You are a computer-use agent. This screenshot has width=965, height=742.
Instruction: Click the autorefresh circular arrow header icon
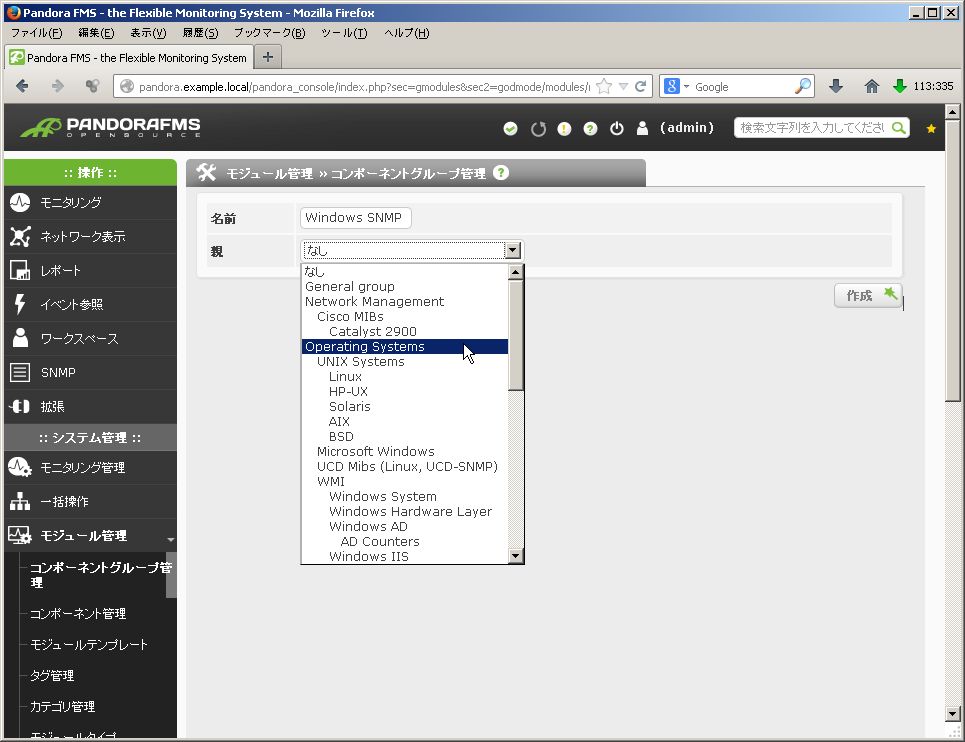click(x=539, y=129)
